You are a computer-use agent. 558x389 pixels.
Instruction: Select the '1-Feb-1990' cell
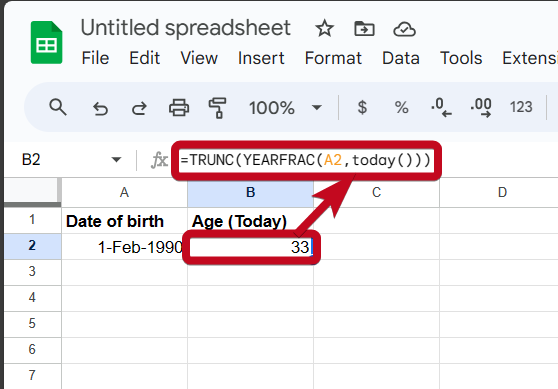click(124, 247)
